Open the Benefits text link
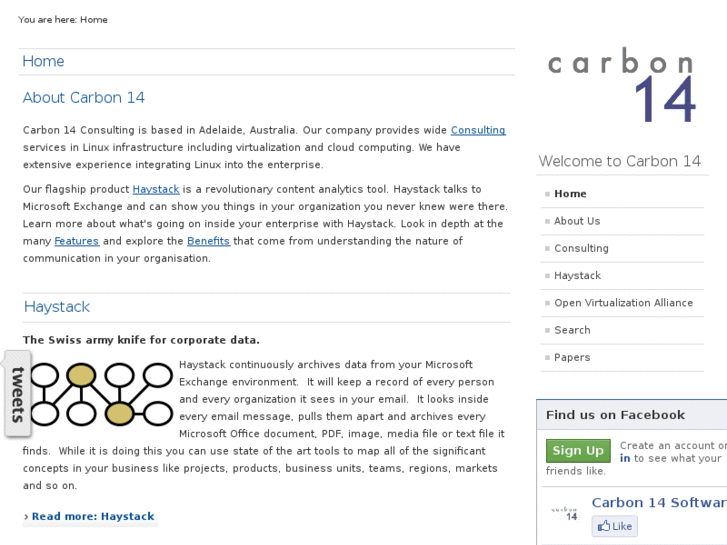Viewport: 727px width, 545px height. point(208,241)
